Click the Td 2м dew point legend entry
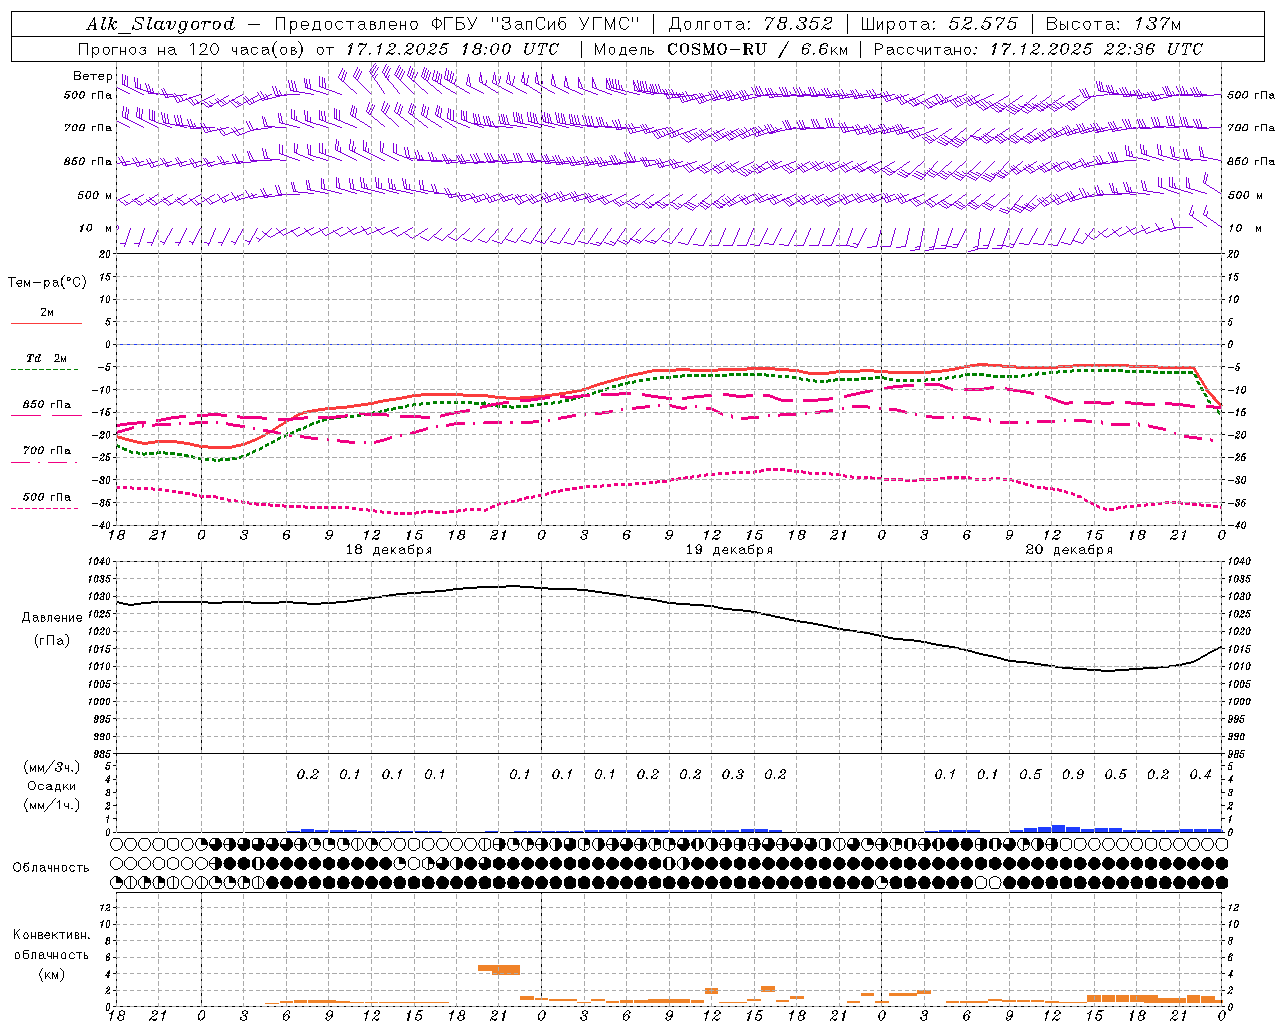Viewport: 1280px width, 1024px height. point(47,358)
